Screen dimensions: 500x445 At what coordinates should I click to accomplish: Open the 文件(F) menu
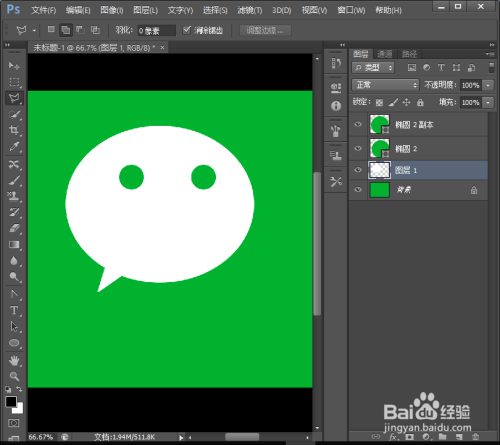[x=44, y=10]
